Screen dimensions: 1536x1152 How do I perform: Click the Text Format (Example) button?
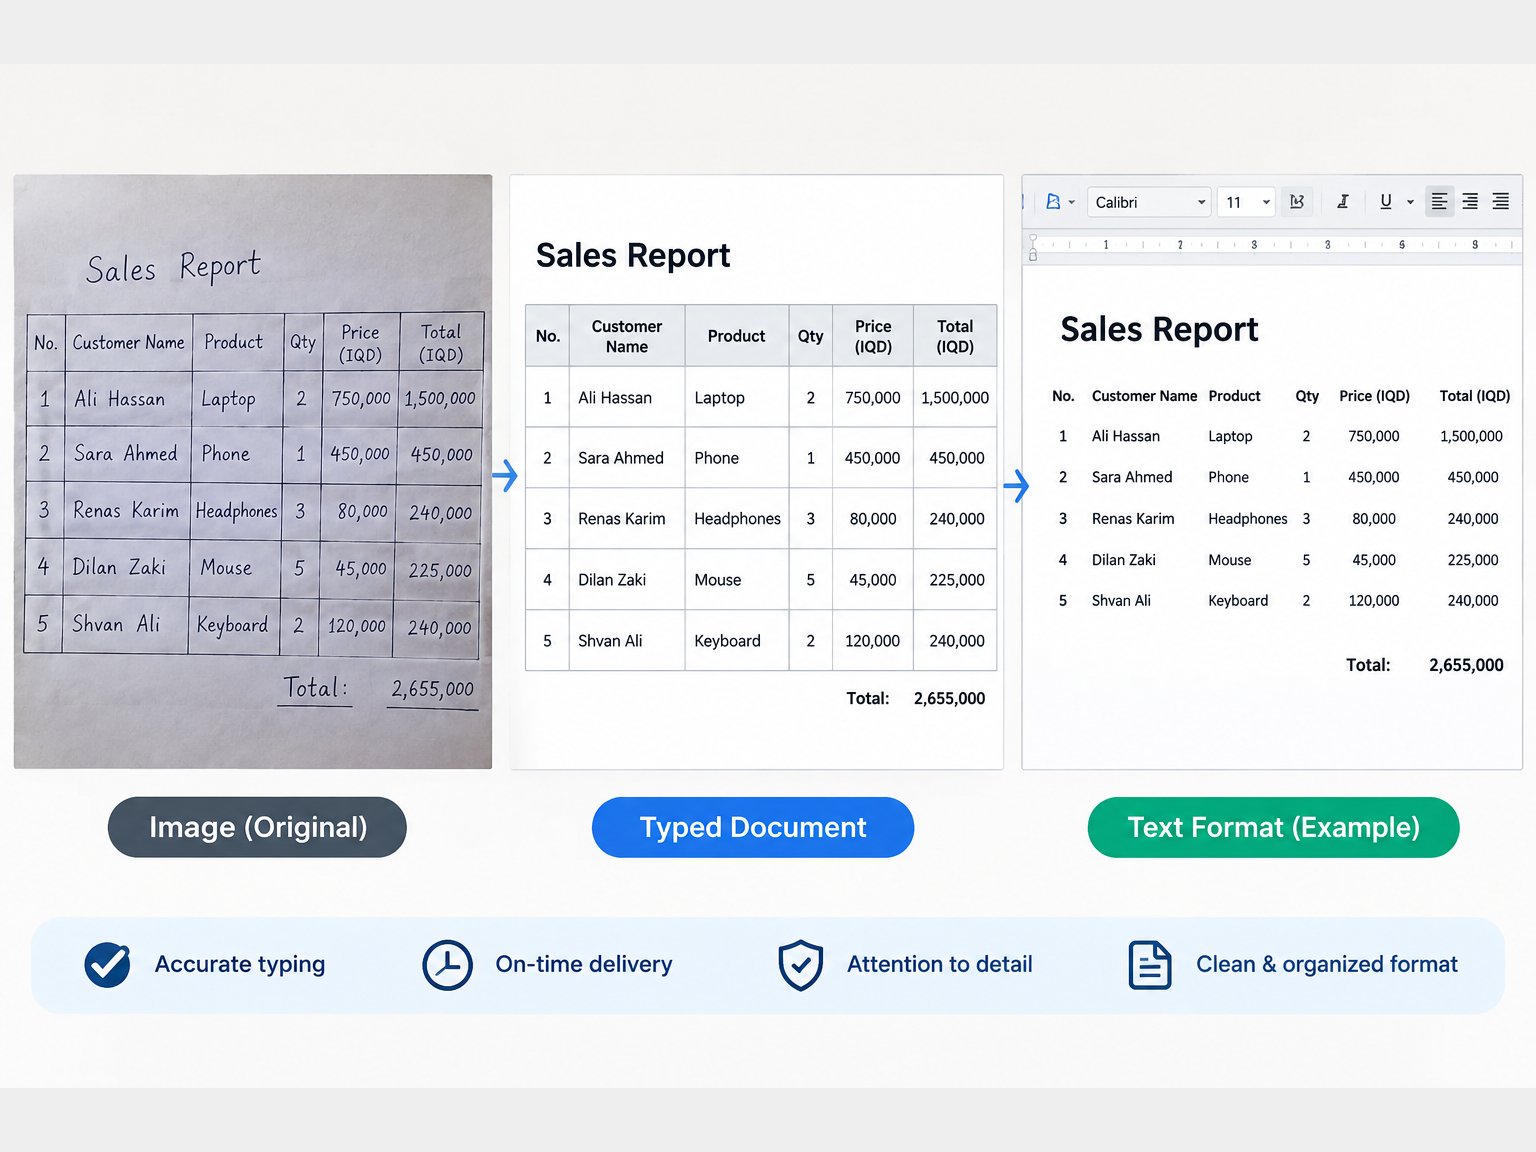(1273, 827)
